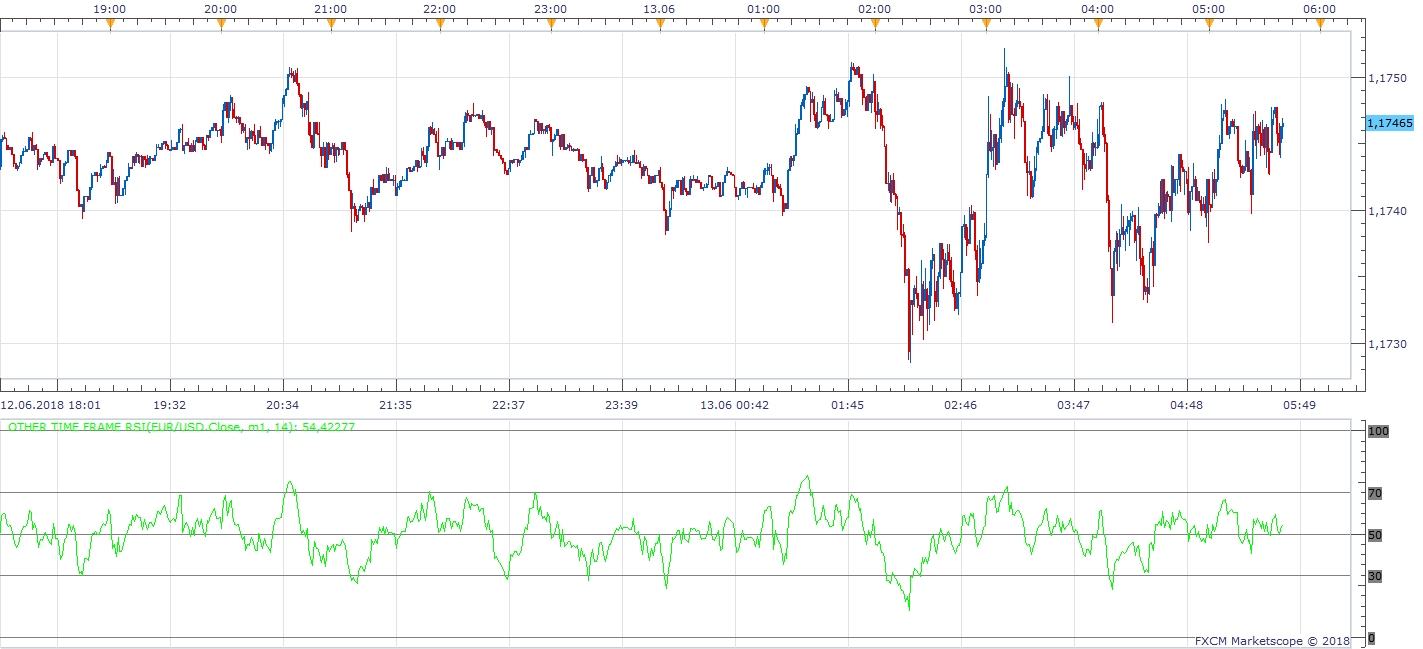Screen dimensions: 1423x649
Task: Click the RSI level 0 label
Action: pyautogui.click(x=1371, y=638)
